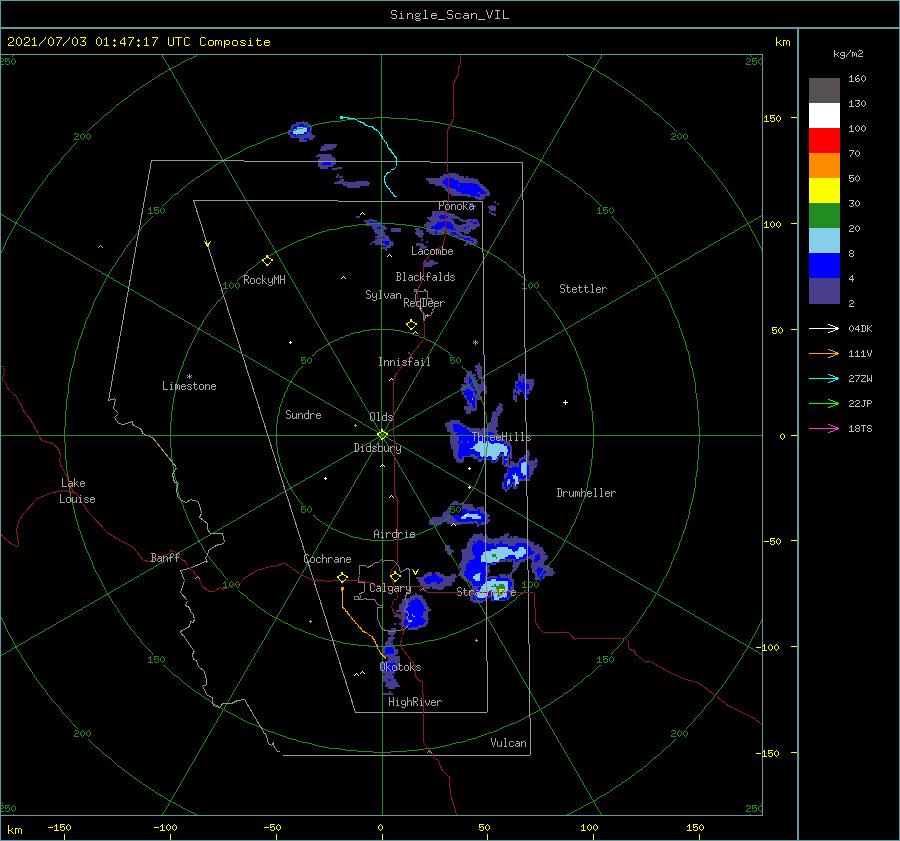Click the white plus marker west of Drumheller
This screenshot has height=841, width=900.
[x=565, y=402]
